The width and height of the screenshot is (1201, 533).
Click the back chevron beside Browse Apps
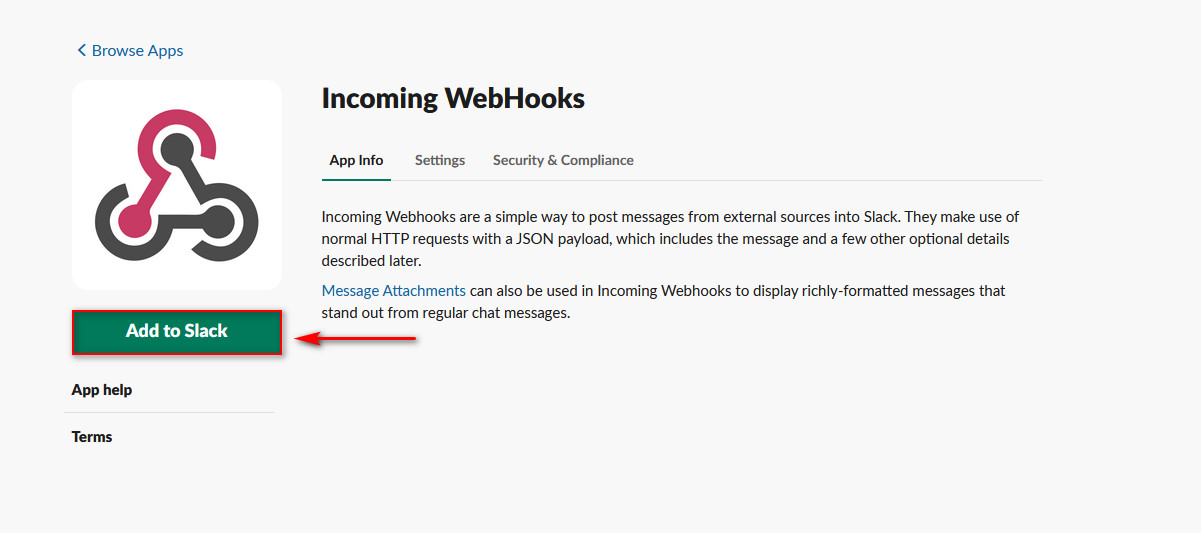click(x=81, y=50)
